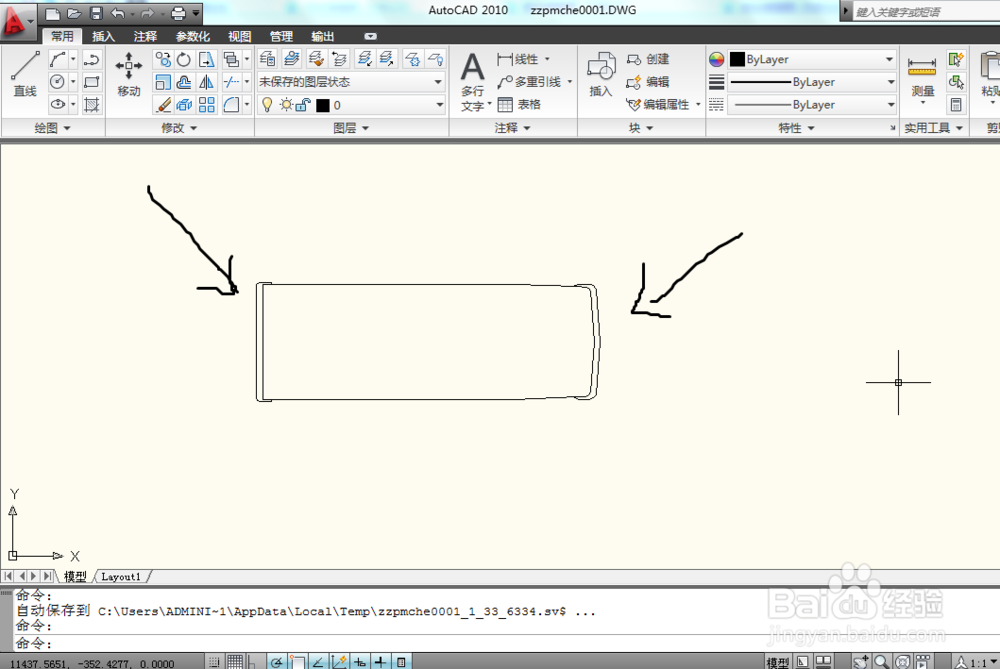Open the ByLayer linetype dropdown
This screenshot has height=669, width=1000.
pyautogui.click(x=812, y=105)
